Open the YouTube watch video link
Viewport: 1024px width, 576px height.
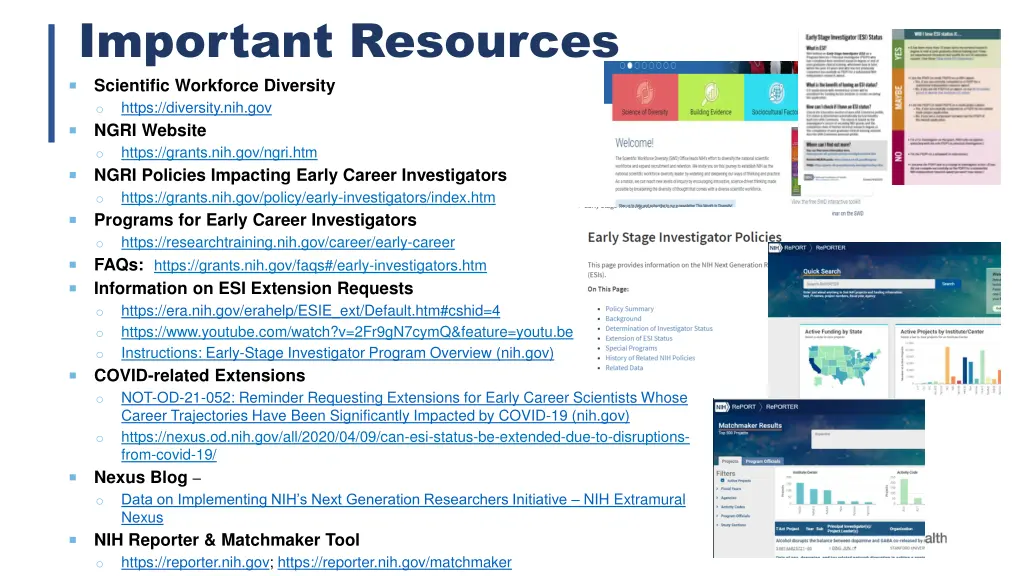(x=347, y=332)
